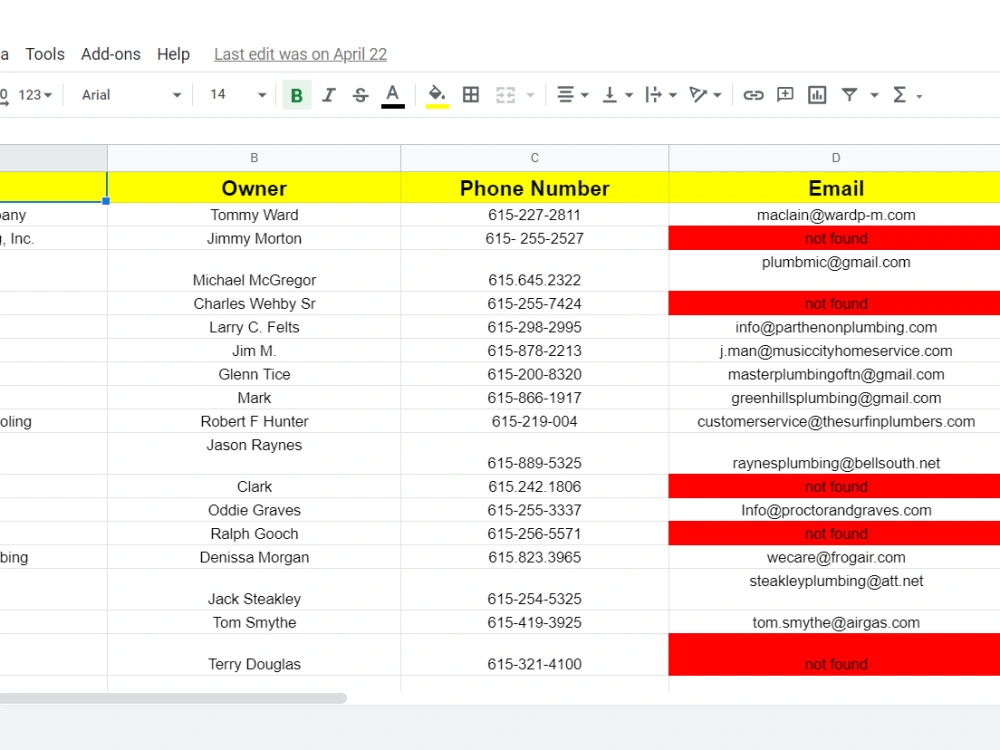Insert a chart from the toolbar

(x=817, y=94)
